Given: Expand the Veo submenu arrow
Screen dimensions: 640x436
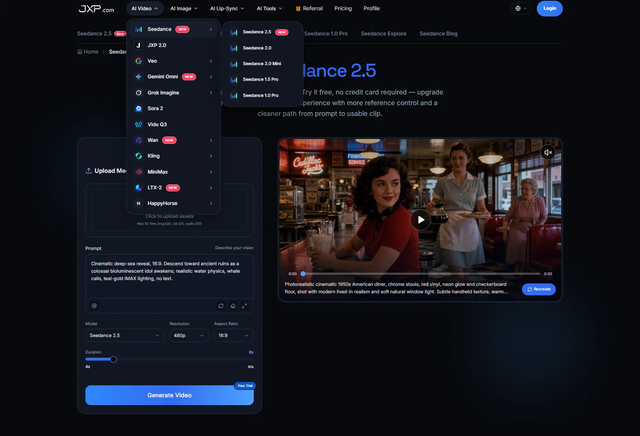Looking at the screenshot, I should click(211, 61).
